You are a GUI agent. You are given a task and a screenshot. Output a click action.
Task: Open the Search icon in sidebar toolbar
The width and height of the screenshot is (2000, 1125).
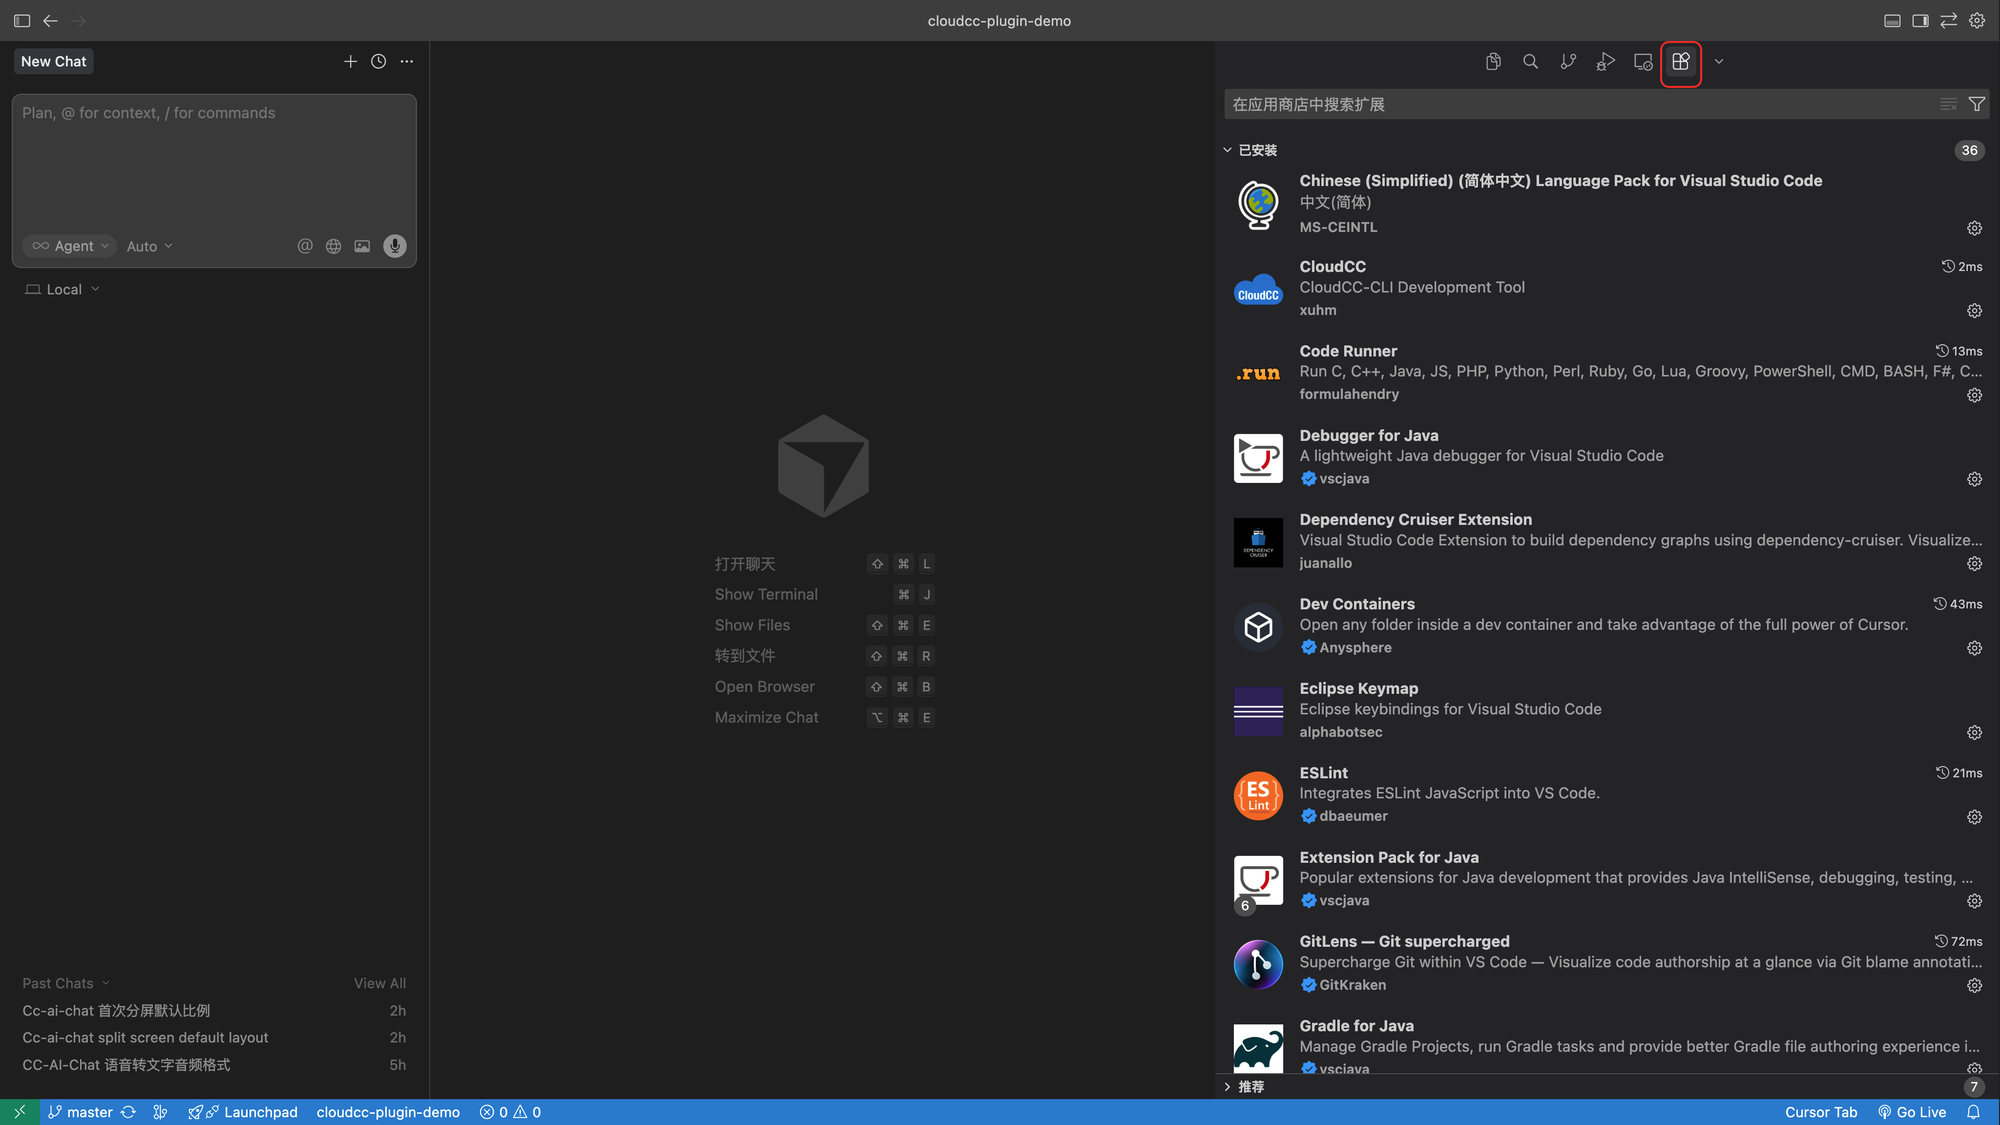pos(1530,62)
